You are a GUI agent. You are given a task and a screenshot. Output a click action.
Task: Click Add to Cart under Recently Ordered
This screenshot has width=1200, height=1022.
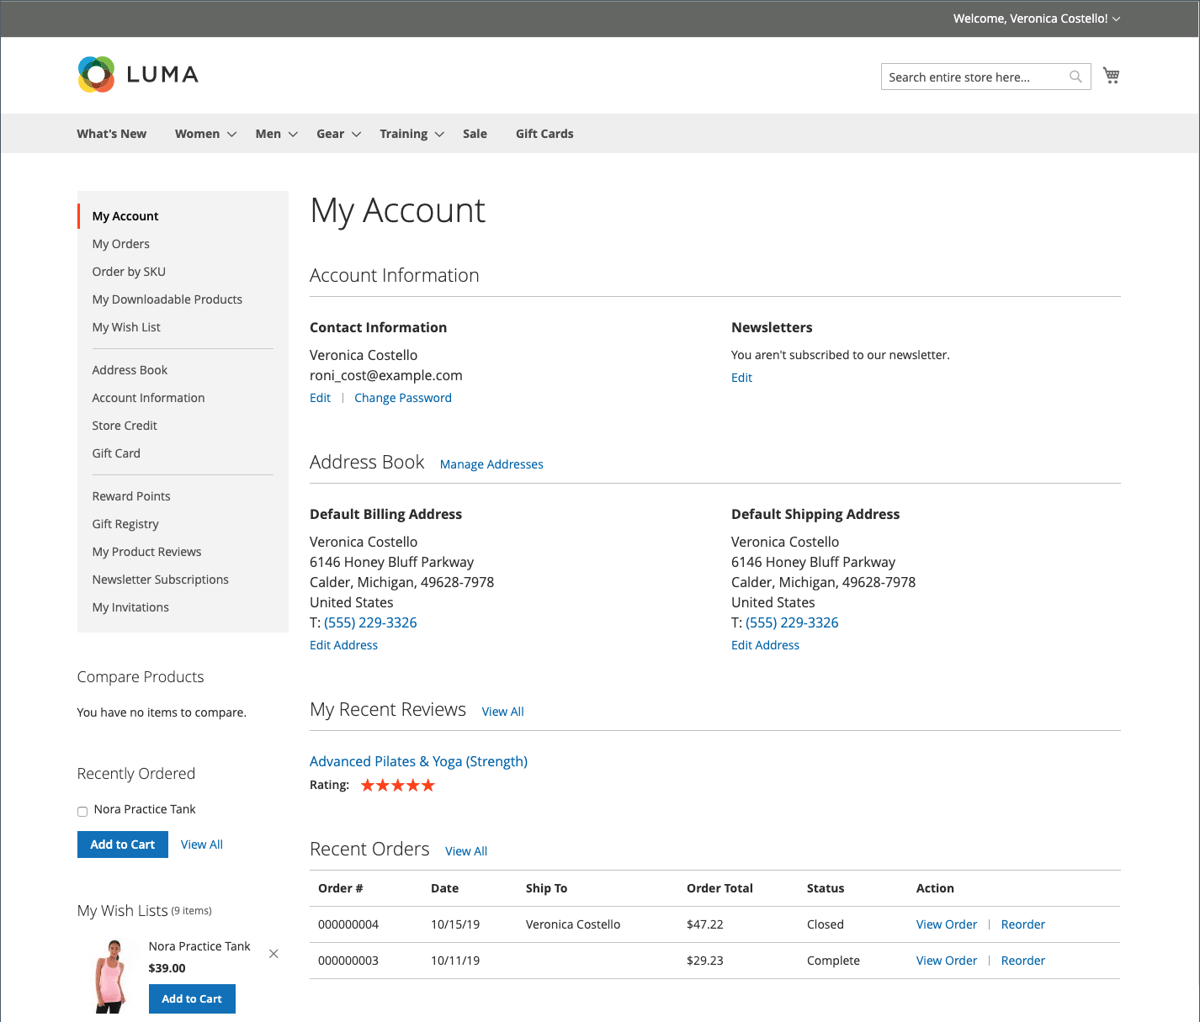[122, 844]
